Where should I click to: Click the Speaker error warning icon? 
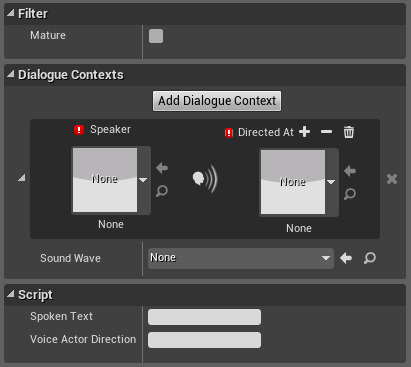click(x=79, y=130)
